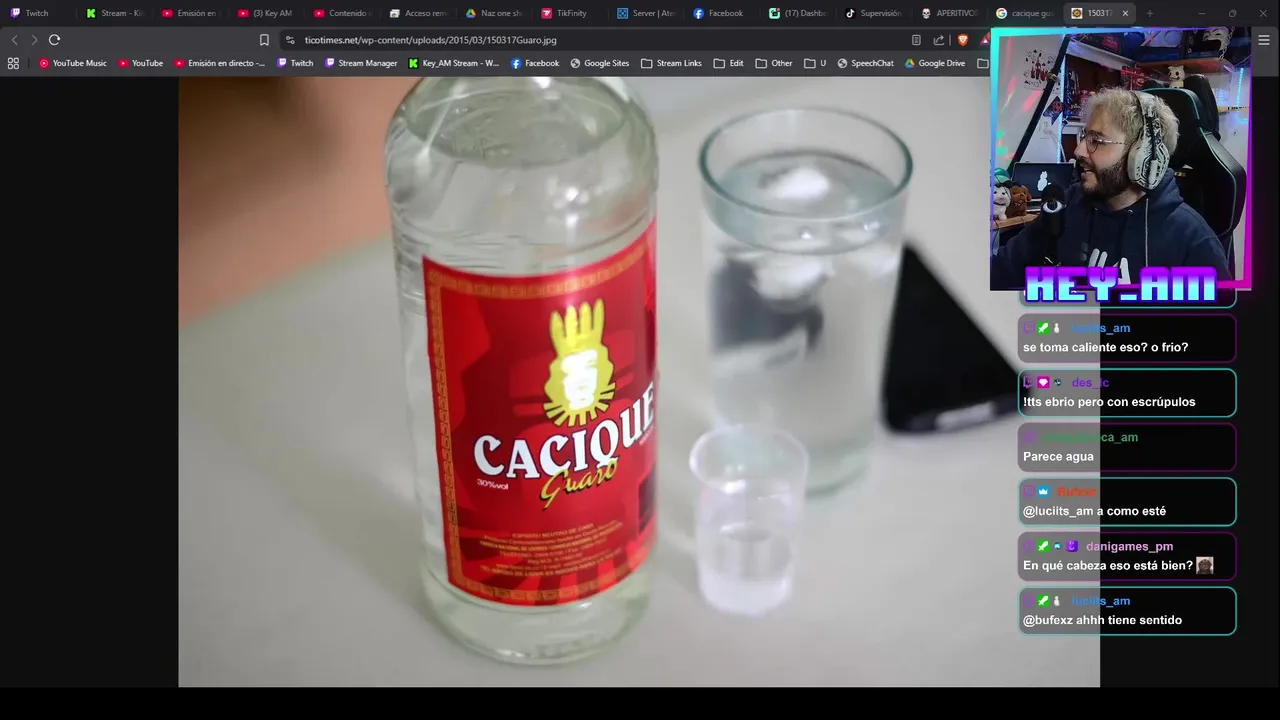Open the Naz one shot Drive tab

[x=493, y=13]
